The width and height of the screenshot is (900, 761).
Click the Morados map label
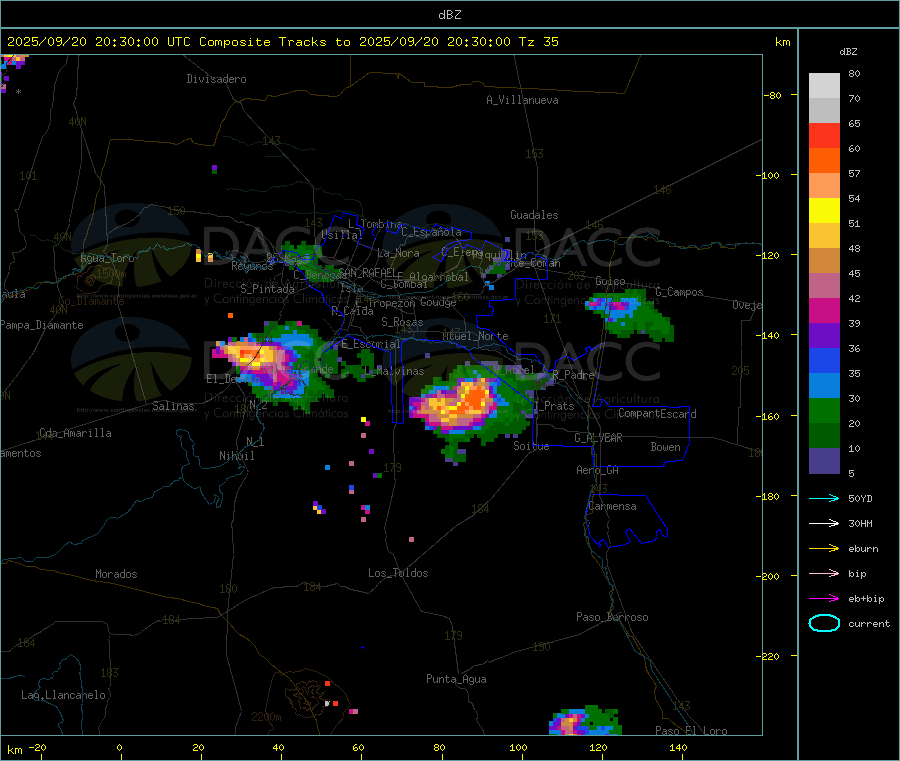click(x=116, y=574)
